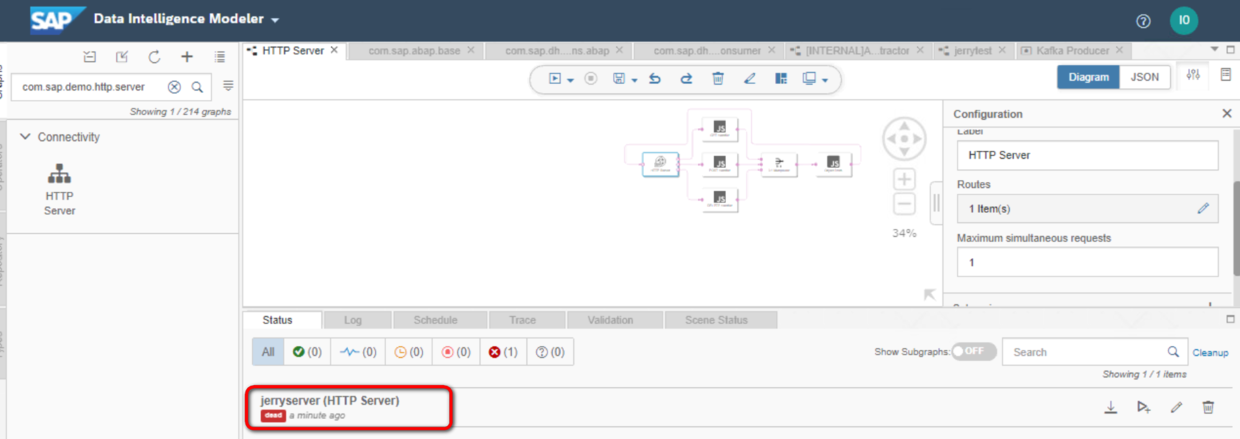Open the Log tab
The width and height of the screenshot is (1240, 439).
(353, 320)
